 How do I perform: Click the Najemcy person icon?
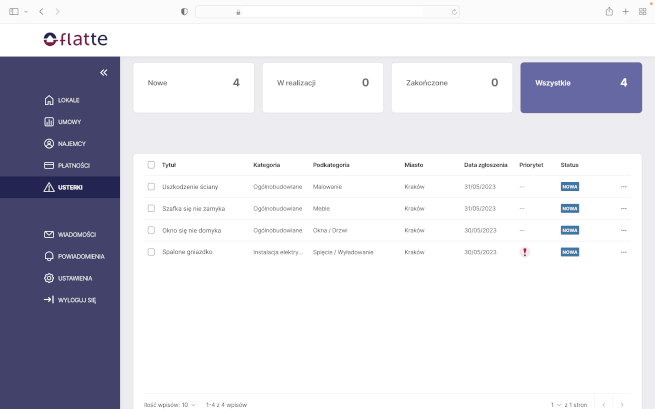click(49, 144)
